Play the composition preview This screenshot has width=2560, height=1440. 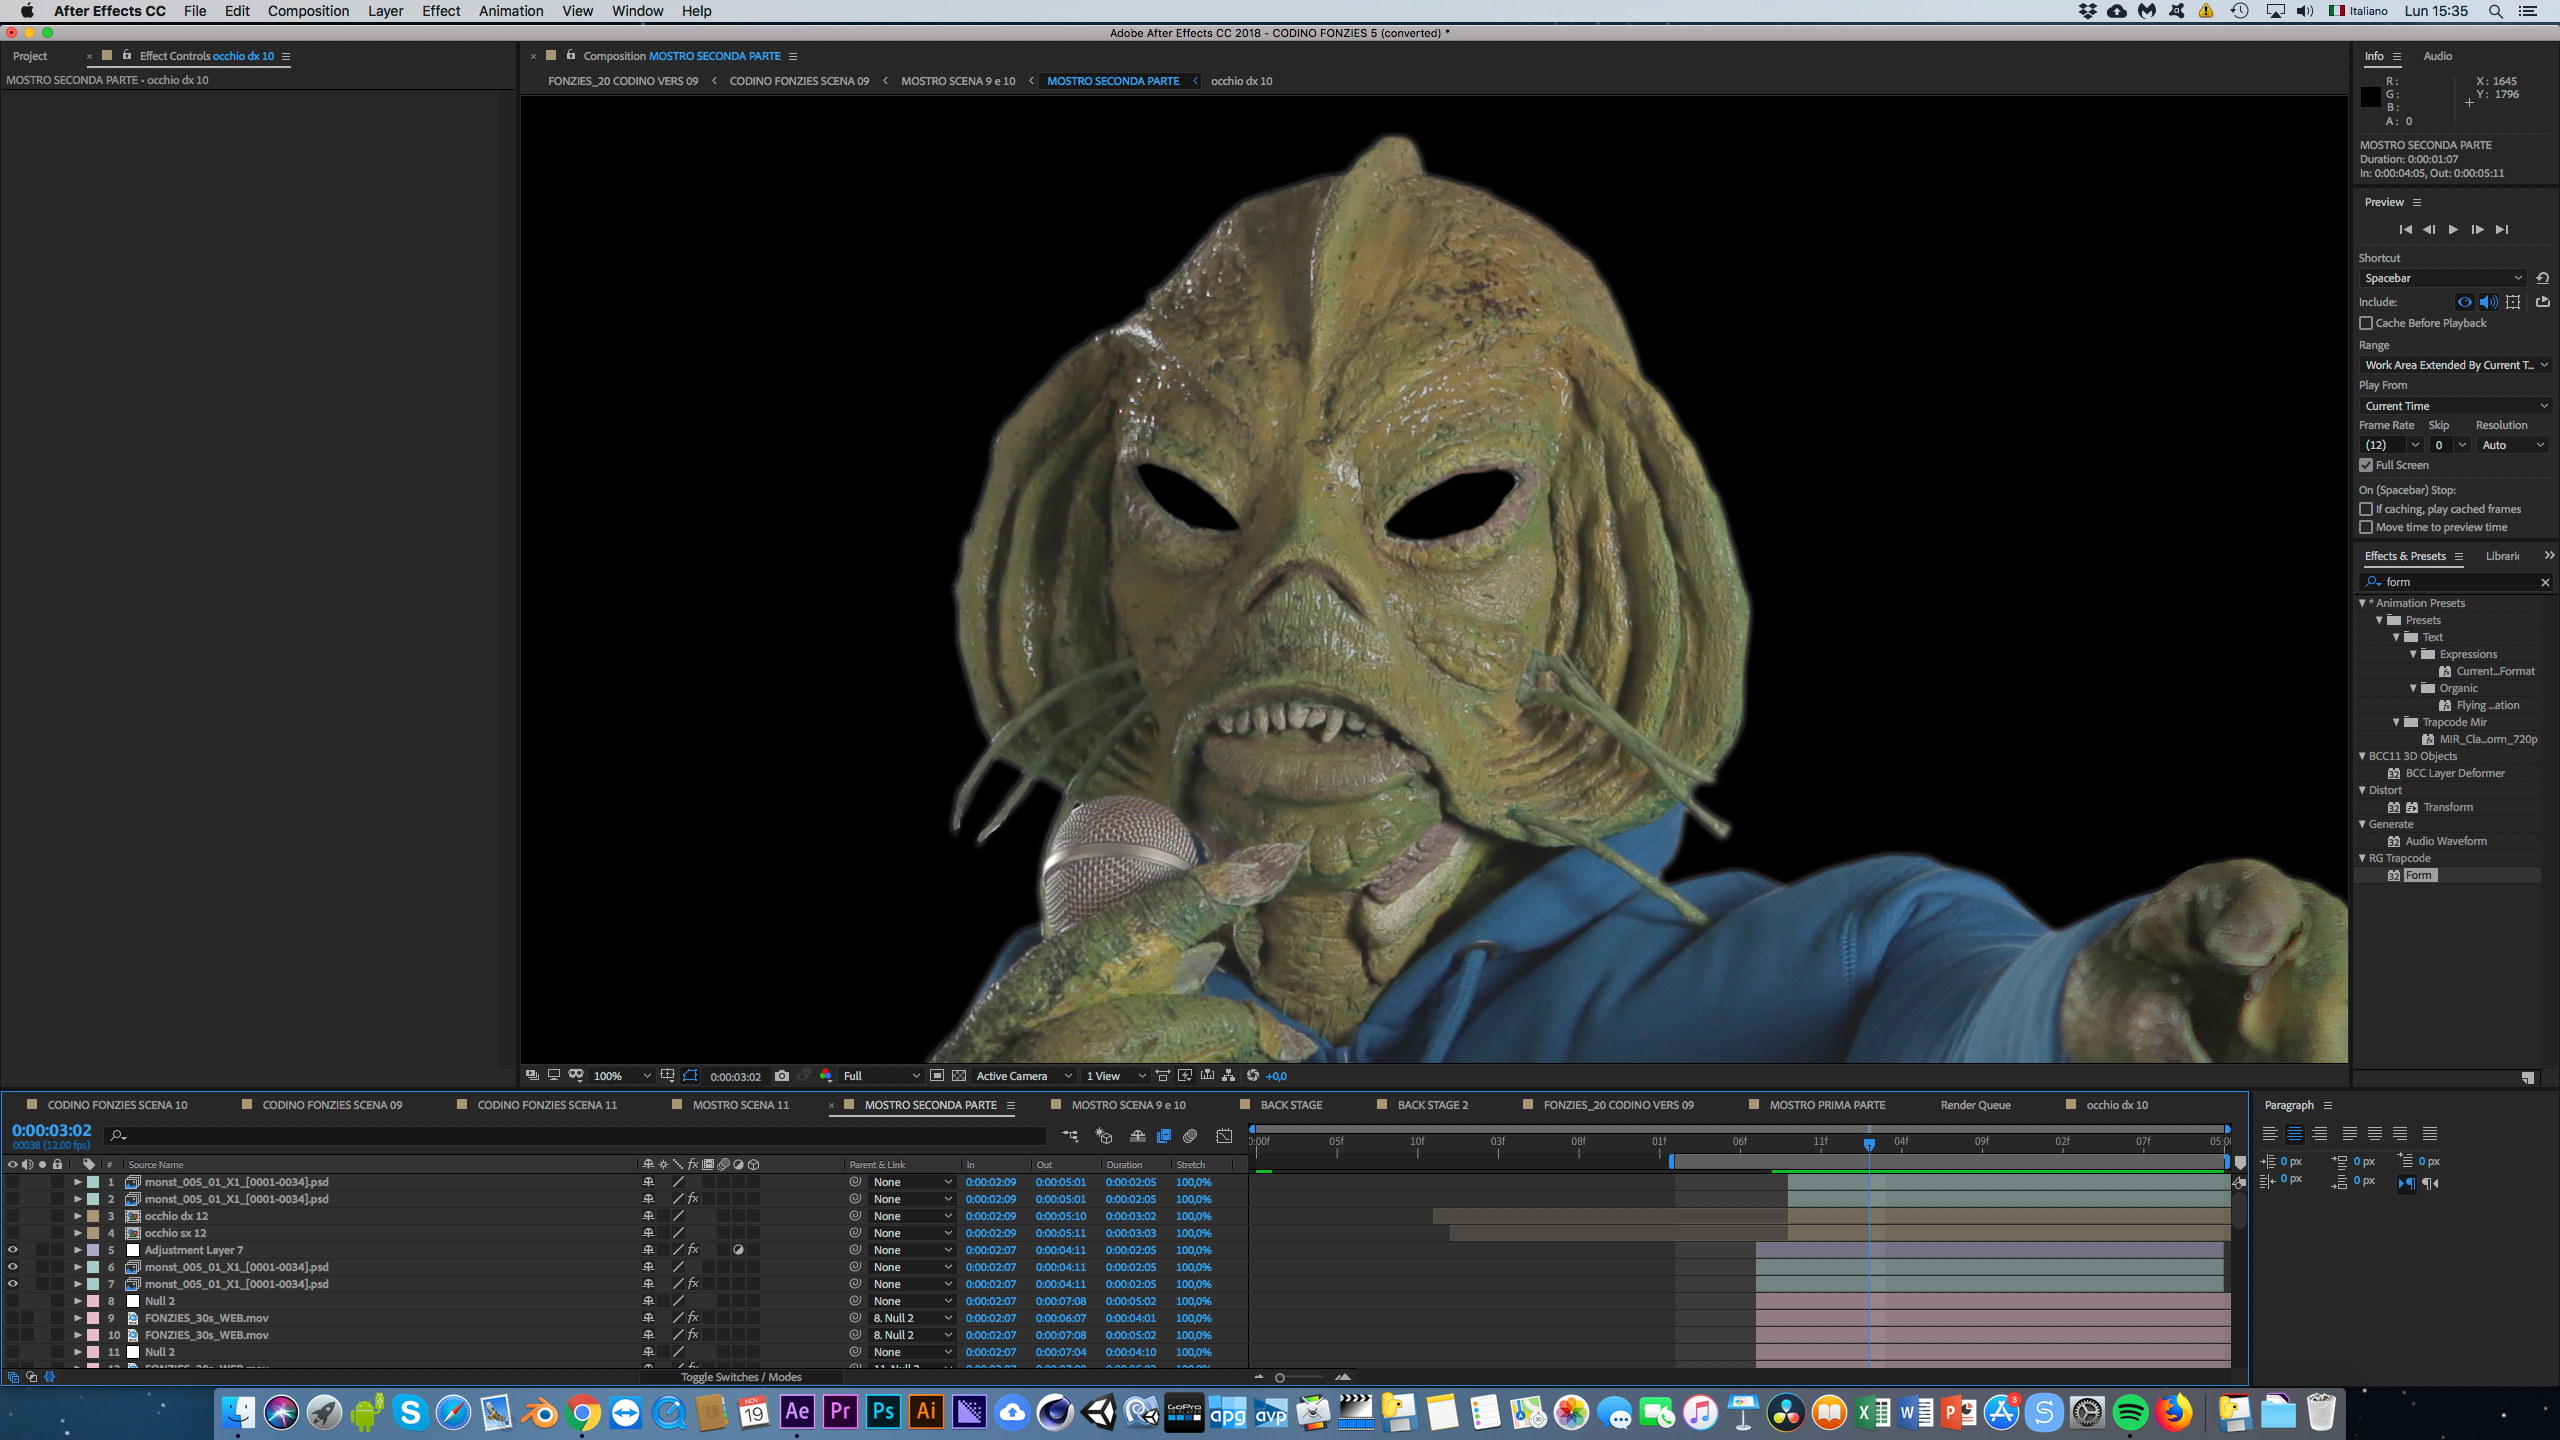[2453, 230]
